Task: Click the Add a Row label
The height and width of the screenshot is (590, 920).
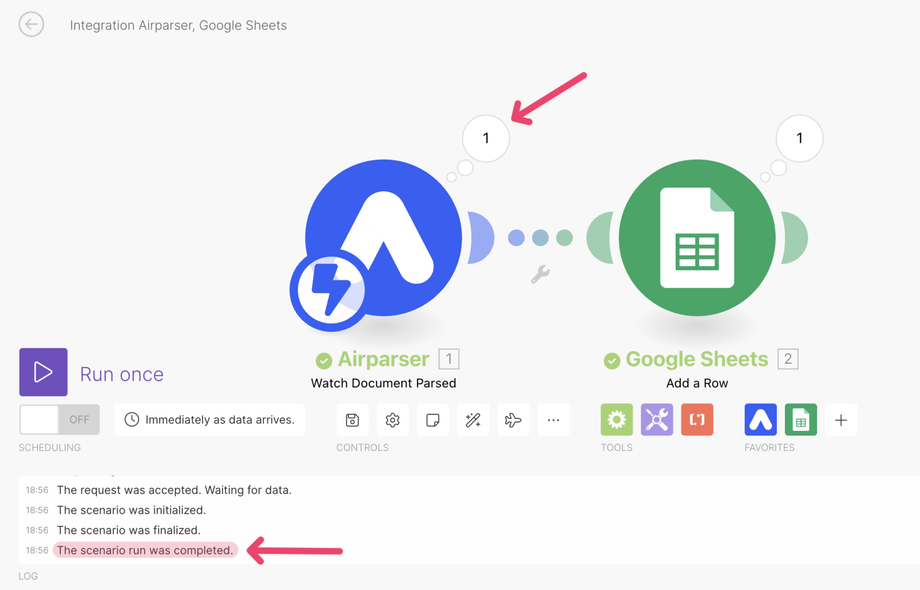Action: point(697,383)
